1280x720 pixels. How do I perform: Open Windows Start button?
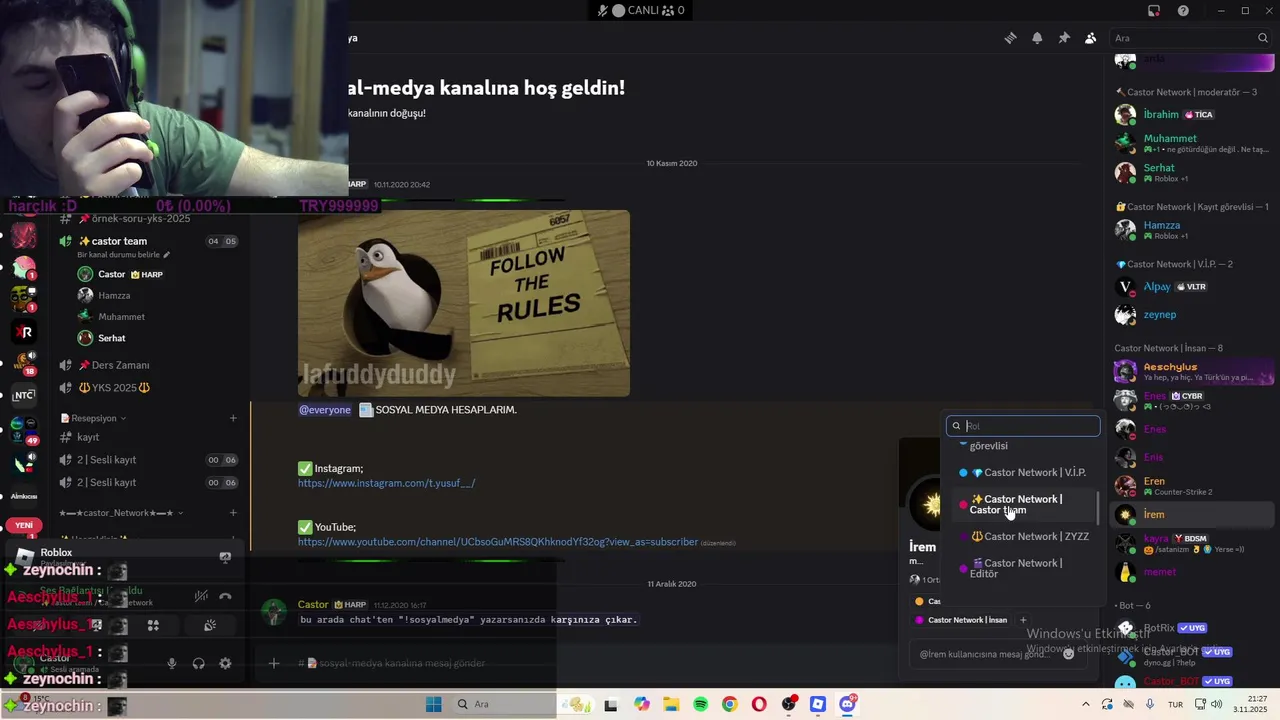click(x=433, y=704)
